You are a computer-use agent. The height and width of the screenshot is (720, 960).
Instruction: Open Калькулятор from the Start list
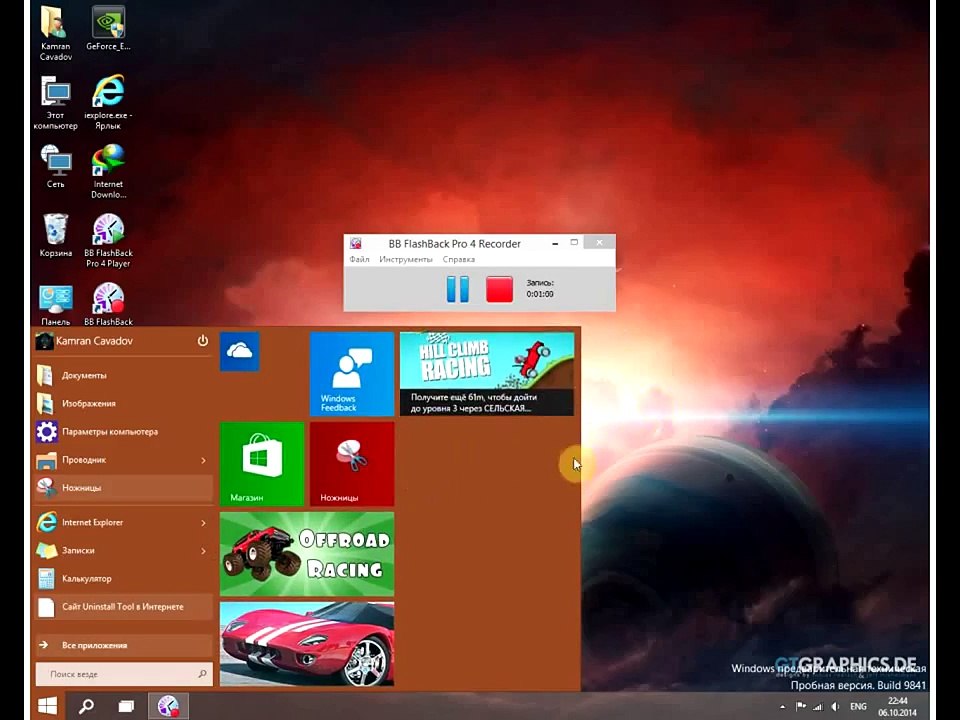tap(124, 579)
